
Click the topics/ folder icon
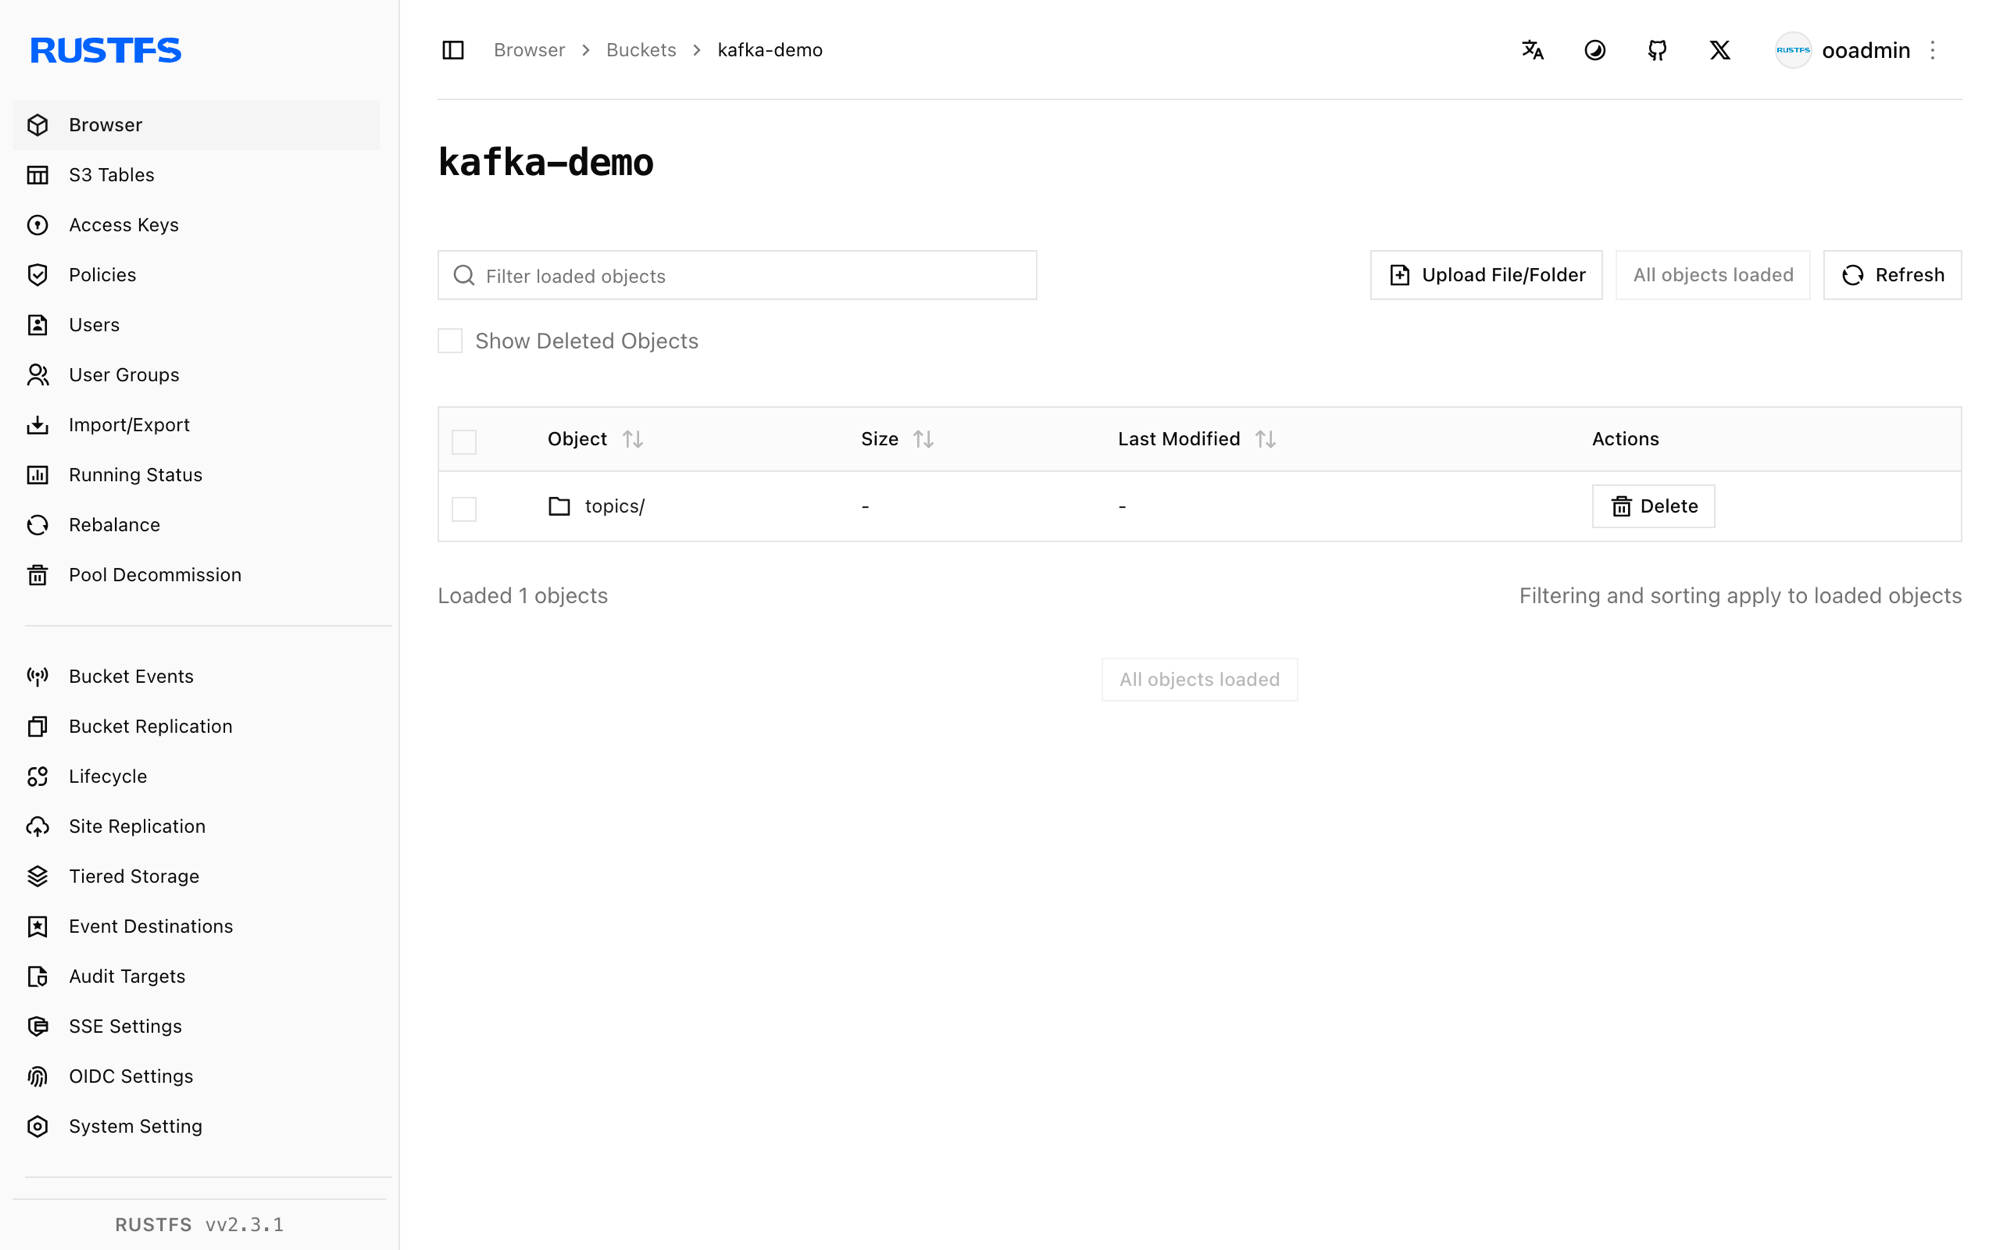point(559,506)
